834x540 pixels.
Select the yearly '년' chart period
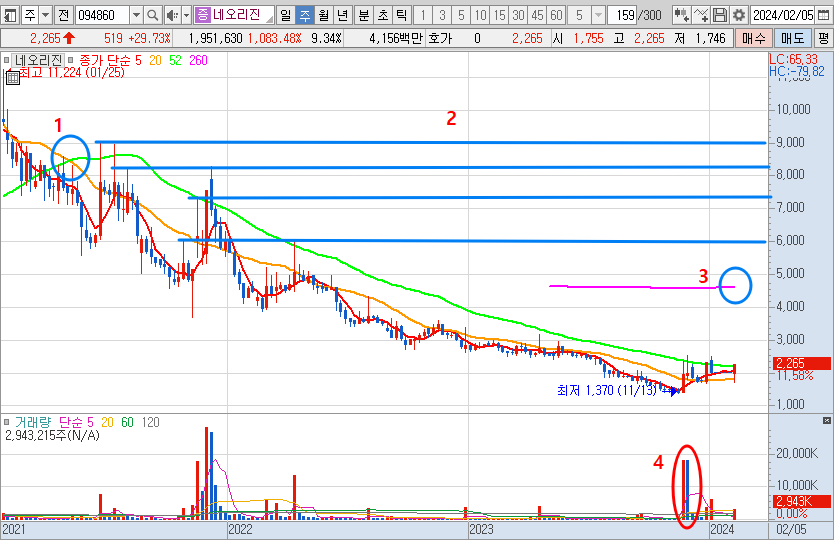click(343, 15)
